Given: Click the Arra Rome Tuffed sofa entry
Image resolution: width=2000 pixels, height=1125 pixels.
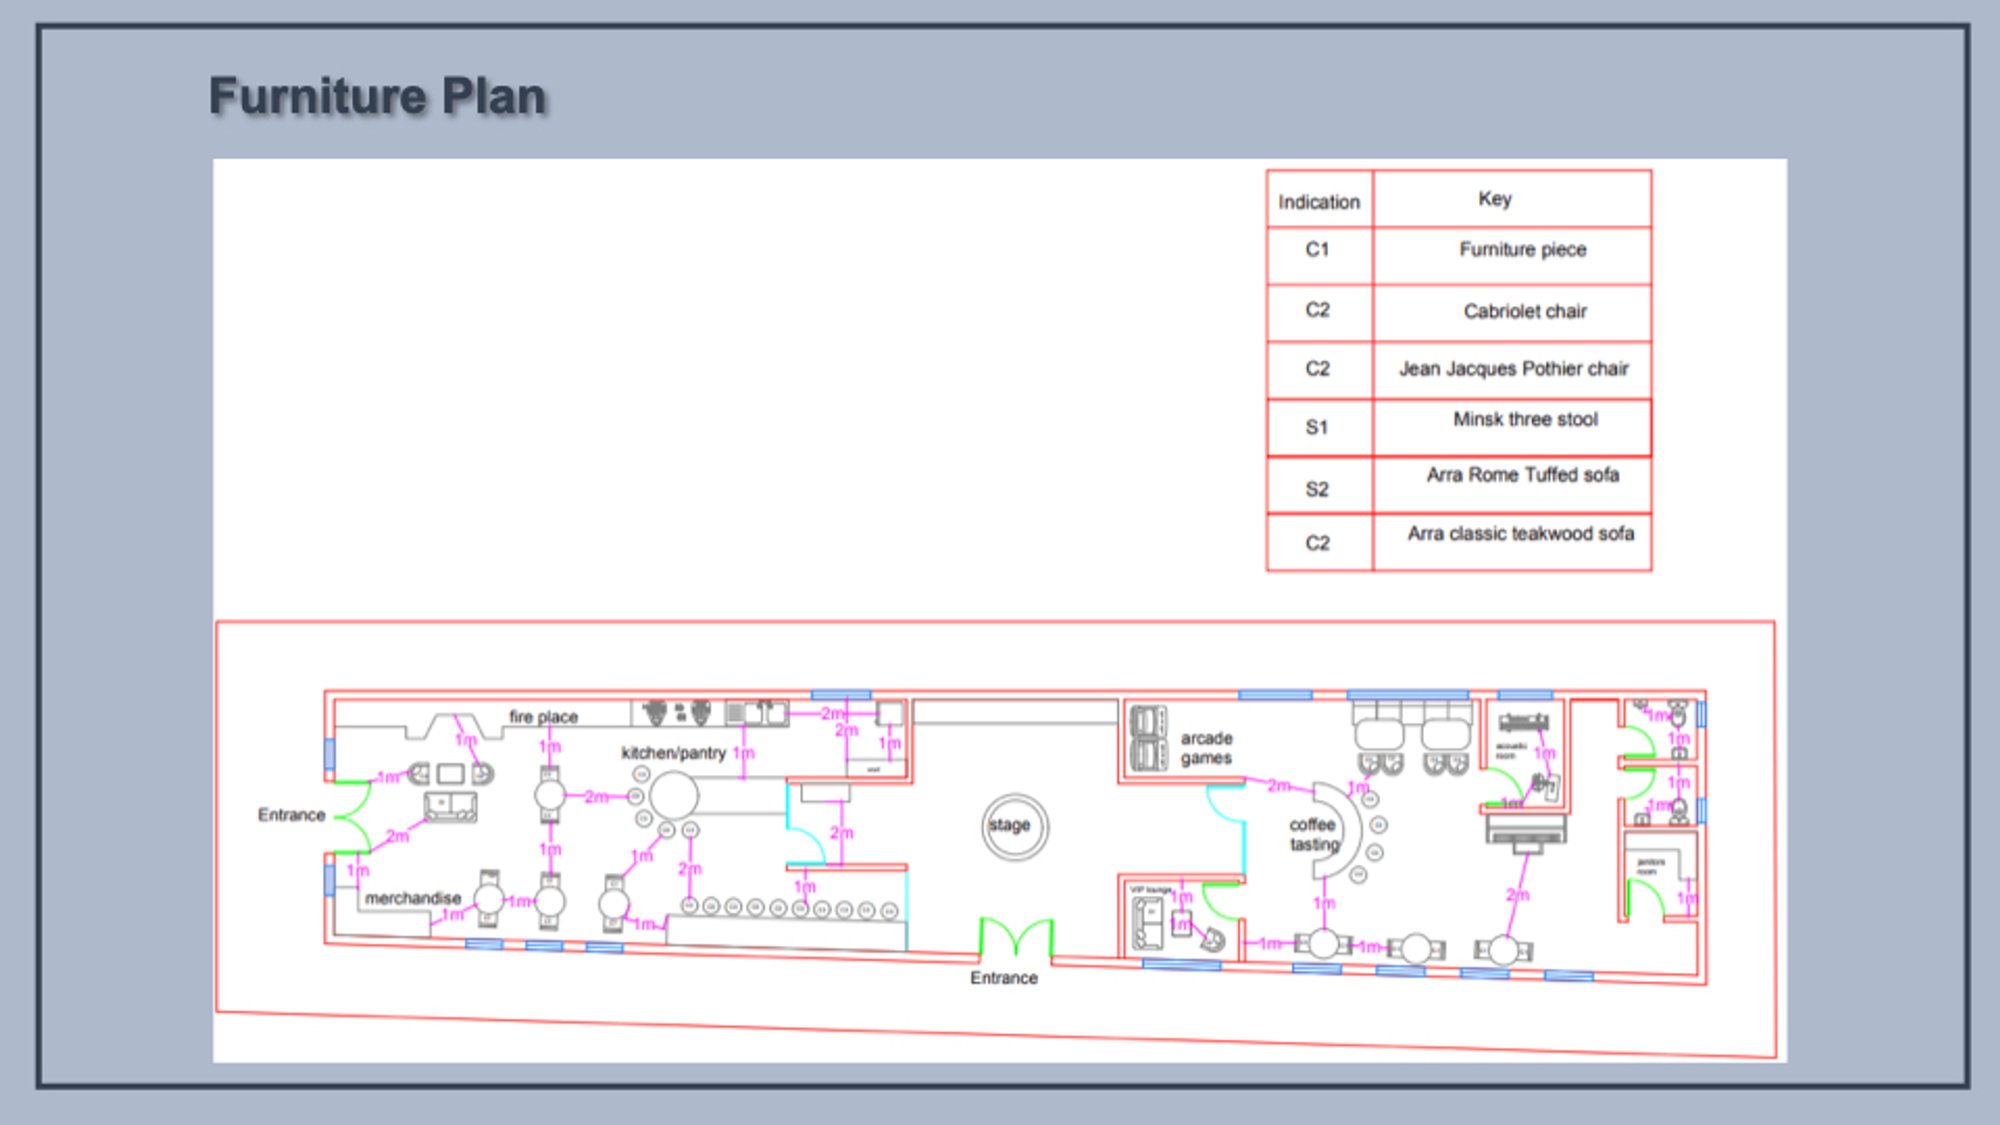Looking at the screenshot, I should tap(1522, 475).
